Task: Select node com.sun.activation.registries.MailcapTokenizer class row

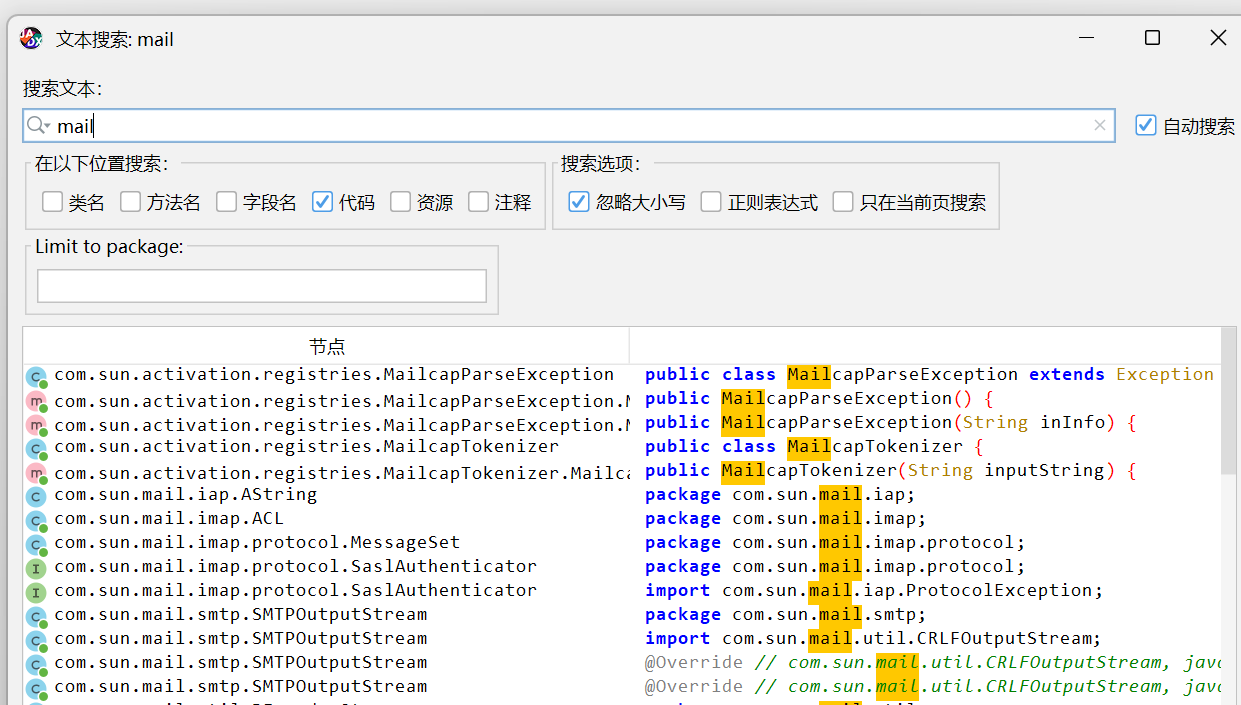Action: [x=306, y=446]
